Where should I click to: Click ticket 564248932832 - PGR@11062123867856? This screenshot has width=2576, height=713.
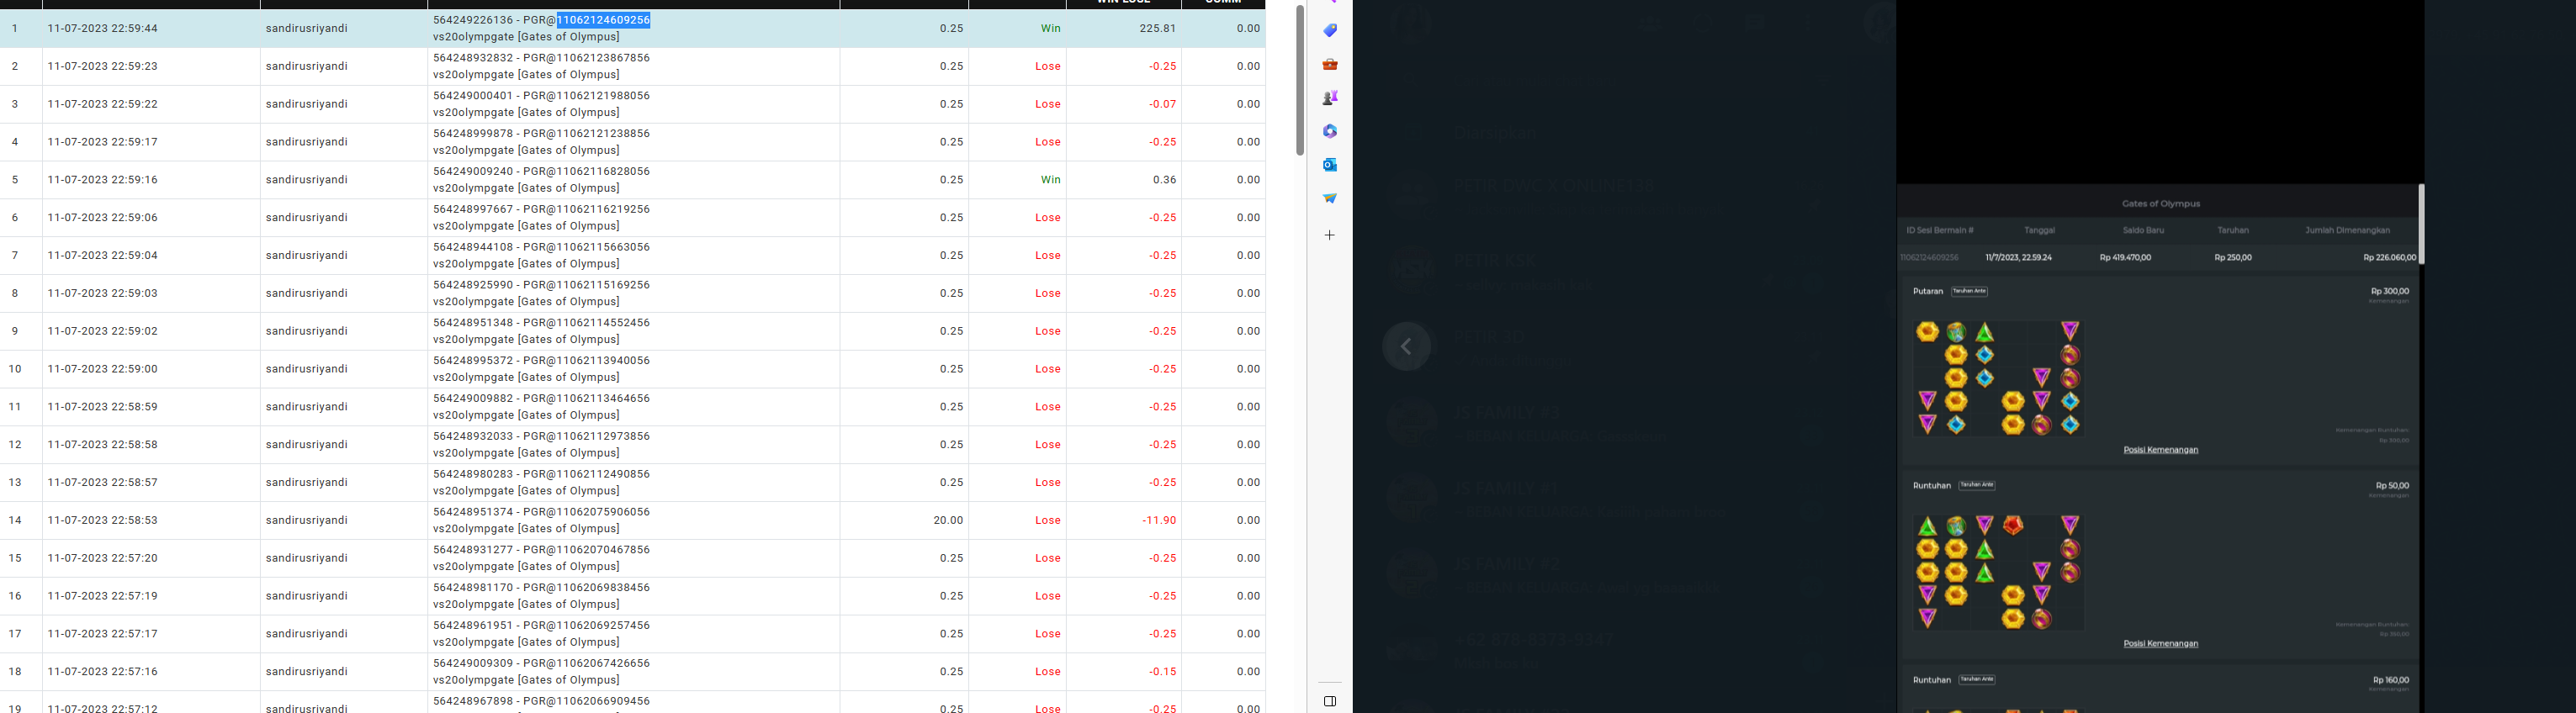pyautogui.click(x=541, y=58)
